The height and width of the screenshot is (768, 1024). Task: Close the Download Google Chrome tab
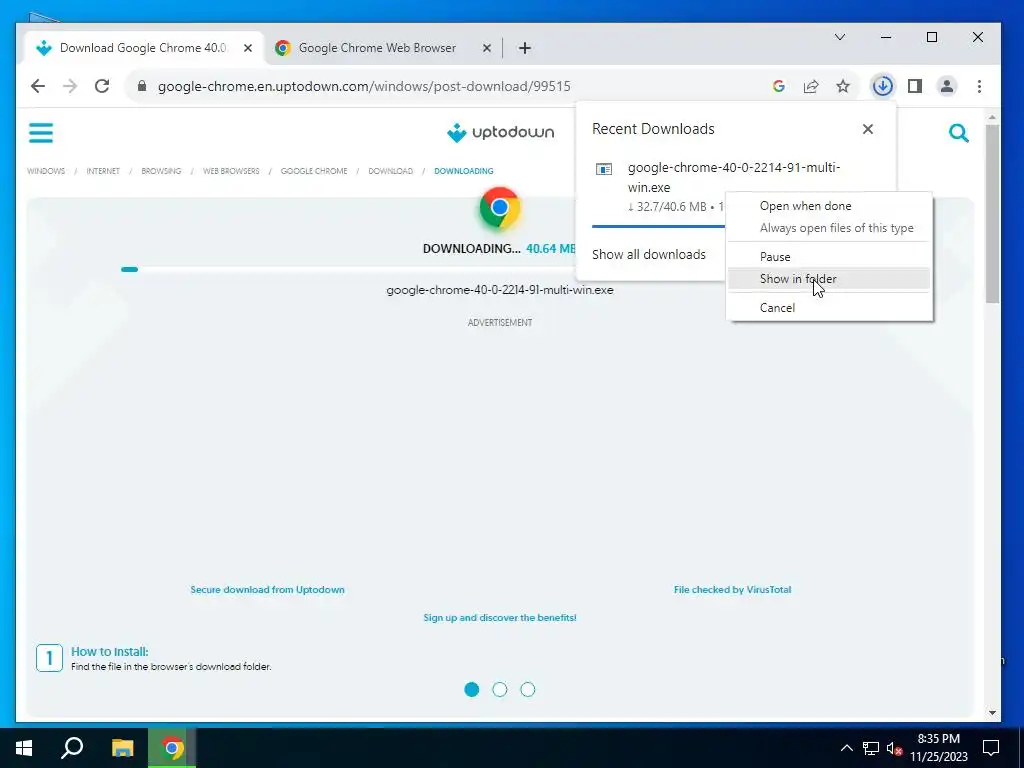pos(248,48)
